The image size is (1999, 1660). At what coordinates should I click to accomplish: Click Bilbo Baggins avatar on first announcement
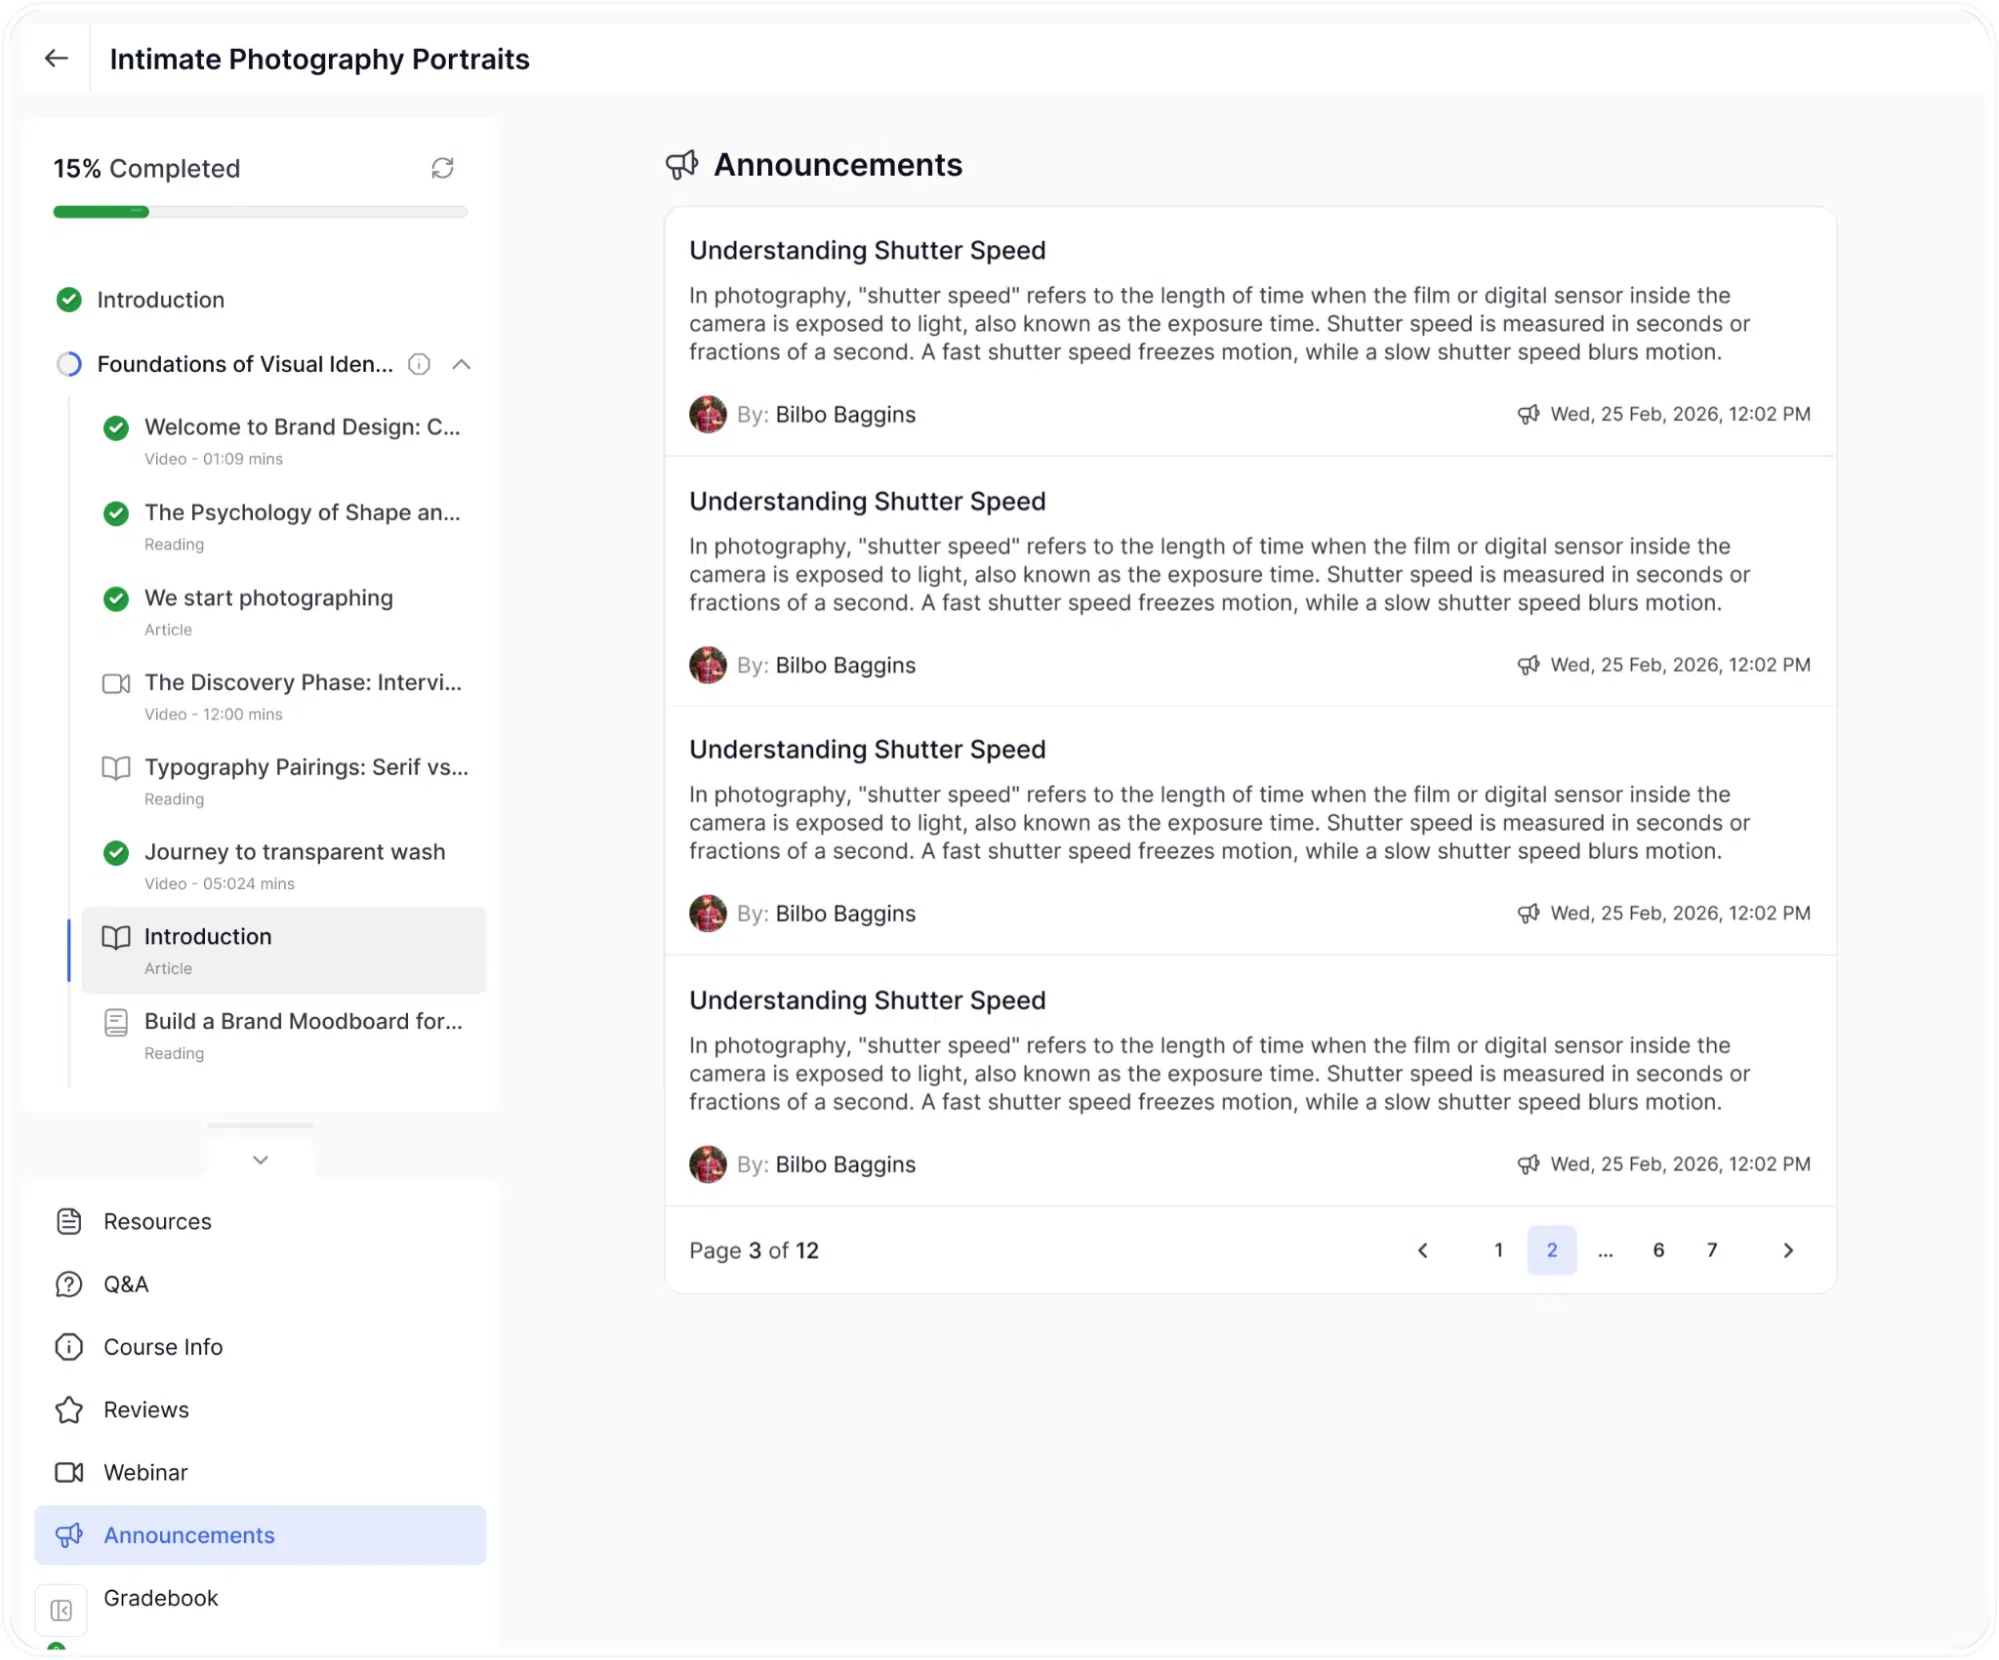[x=708, y=415]
